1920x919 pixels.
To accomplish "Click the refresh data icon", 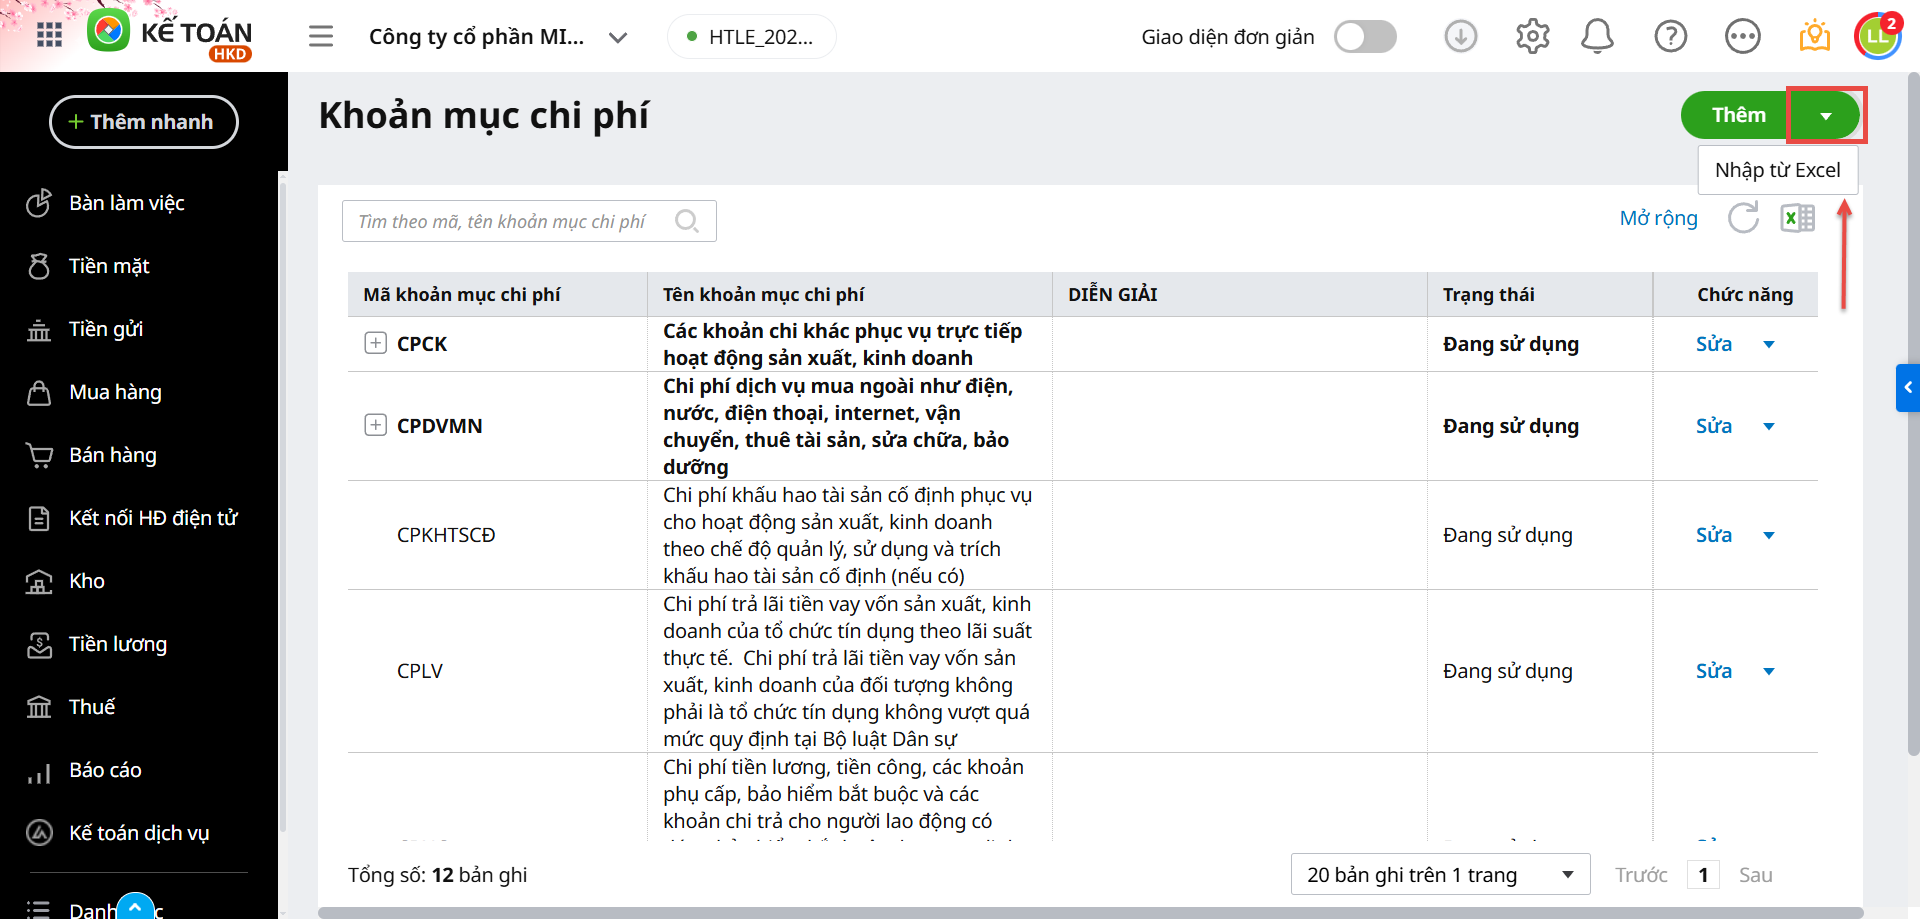I will [x=1743, y=218].
